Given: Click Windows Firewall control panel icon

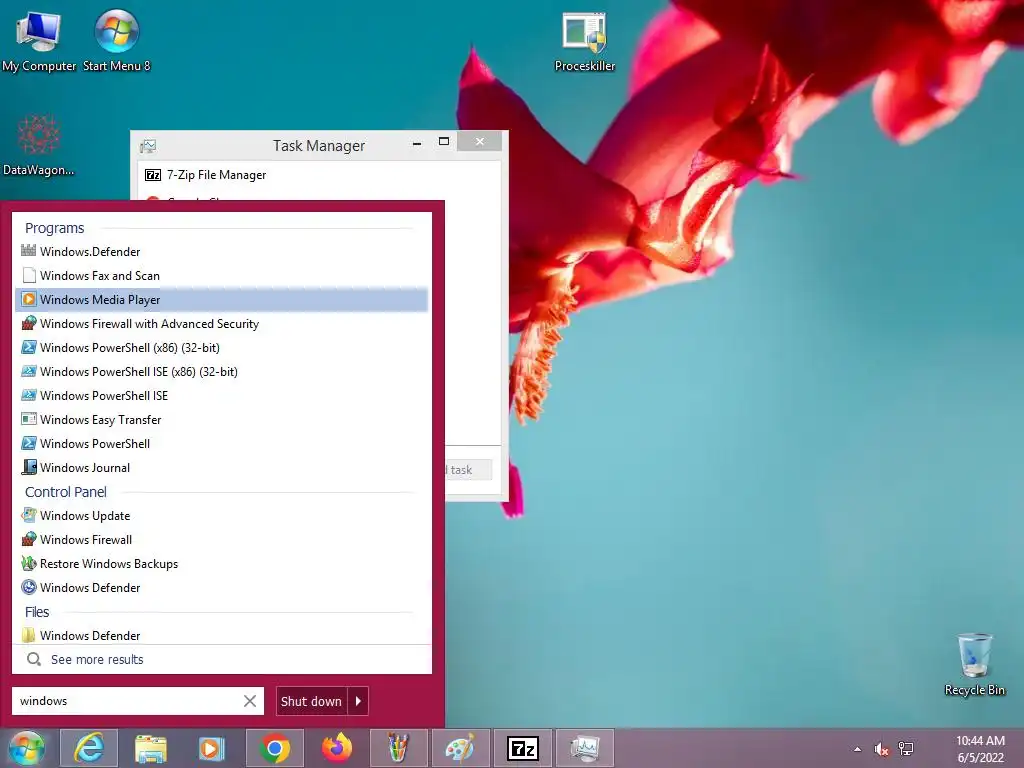Looking at the screenshot, I should [x=29, y=539].
